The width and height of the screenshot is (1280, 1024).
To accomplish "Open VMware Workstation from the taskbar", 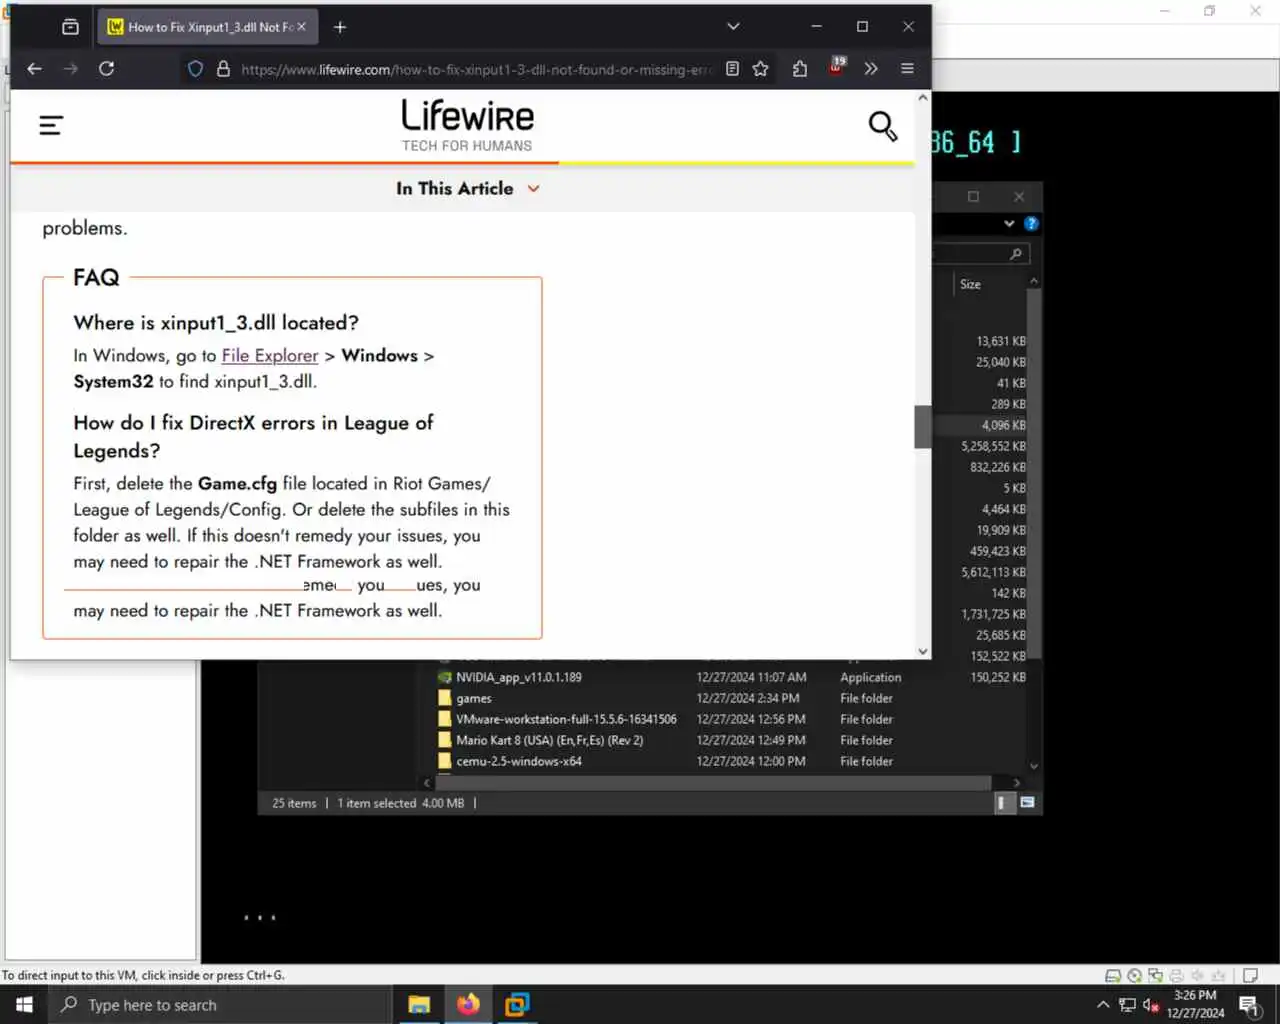I will [517, 1004].
